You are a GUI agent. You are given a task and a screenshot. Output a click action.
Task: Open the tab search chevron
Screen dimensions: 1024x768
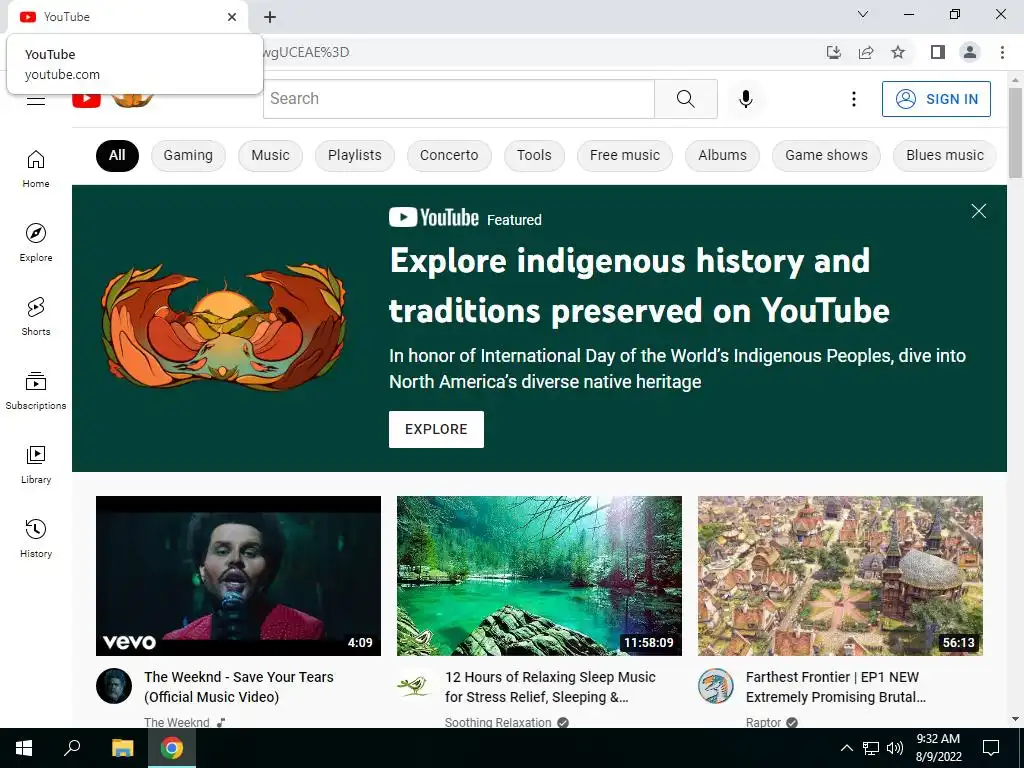click(863, 14)
